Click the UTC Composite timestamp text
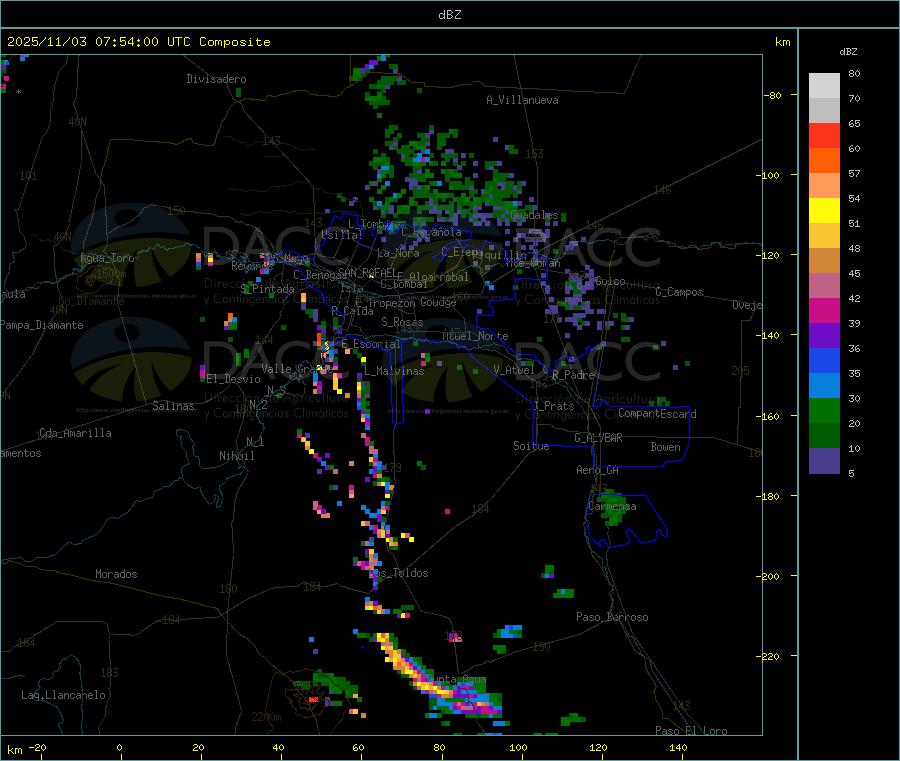900x761 pixels. pos(139,42)
